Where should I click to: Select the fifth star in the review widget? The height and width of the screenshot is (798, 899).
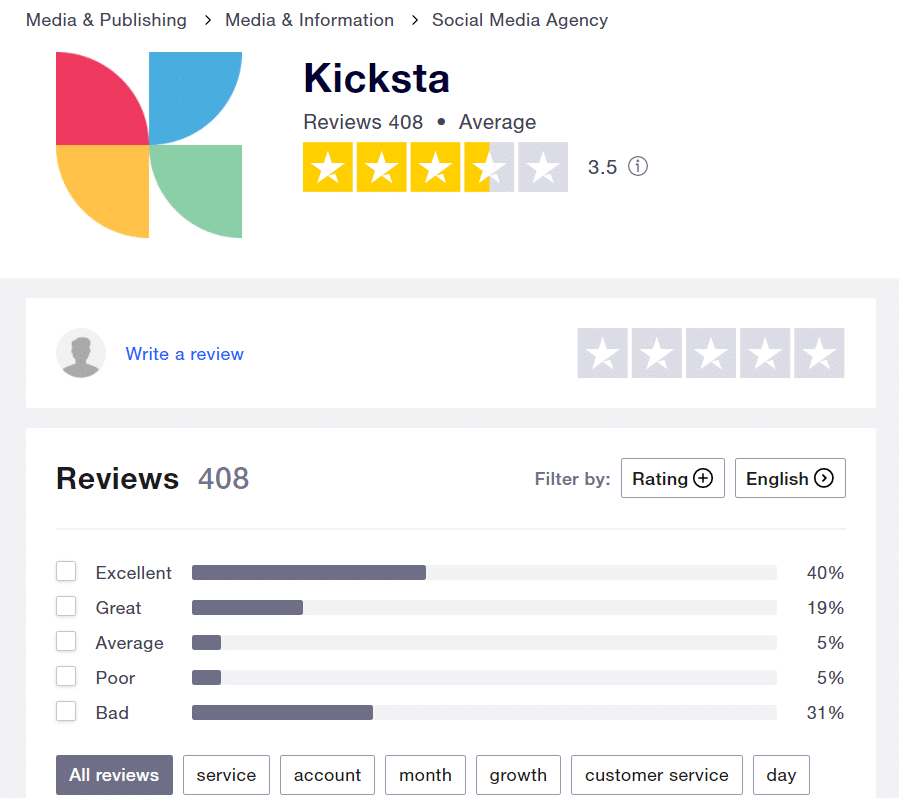[818, 353]
